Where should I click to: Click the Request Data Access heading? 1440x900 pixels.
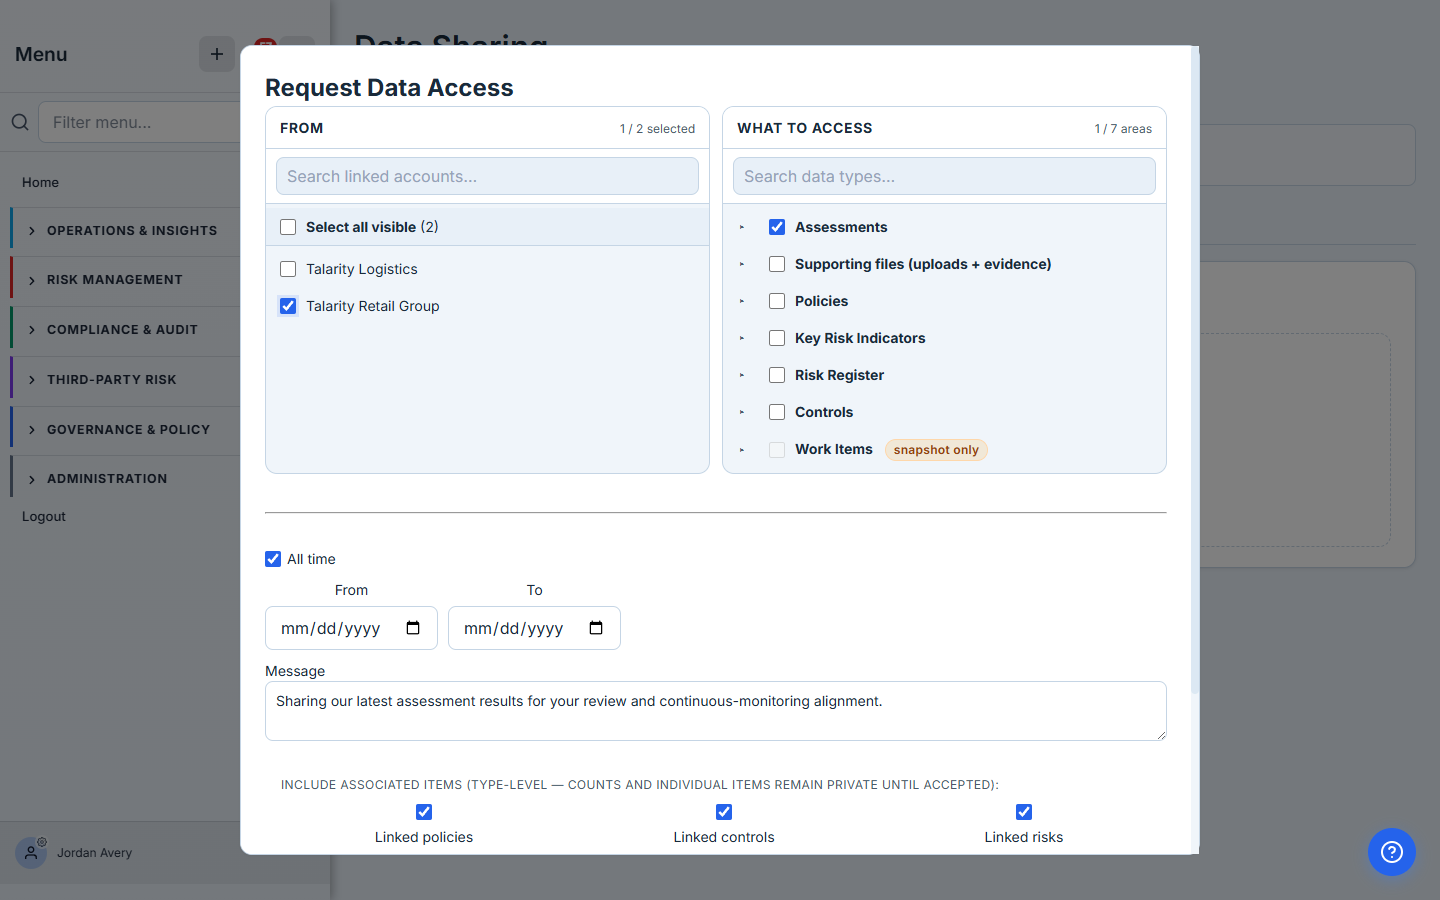389,88
